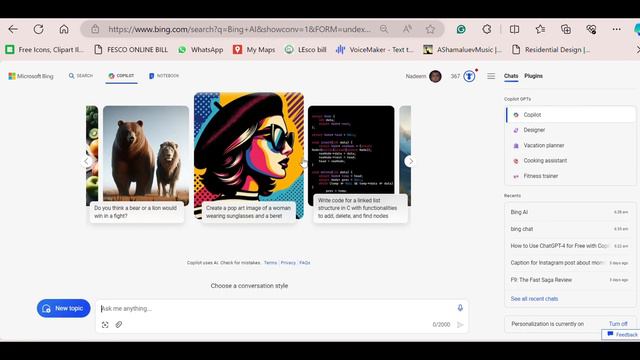Open Free Icons, Clipart bookmark
Image resolution: width=640 pixels, height=360 pixels.
(x=44, y=49)
